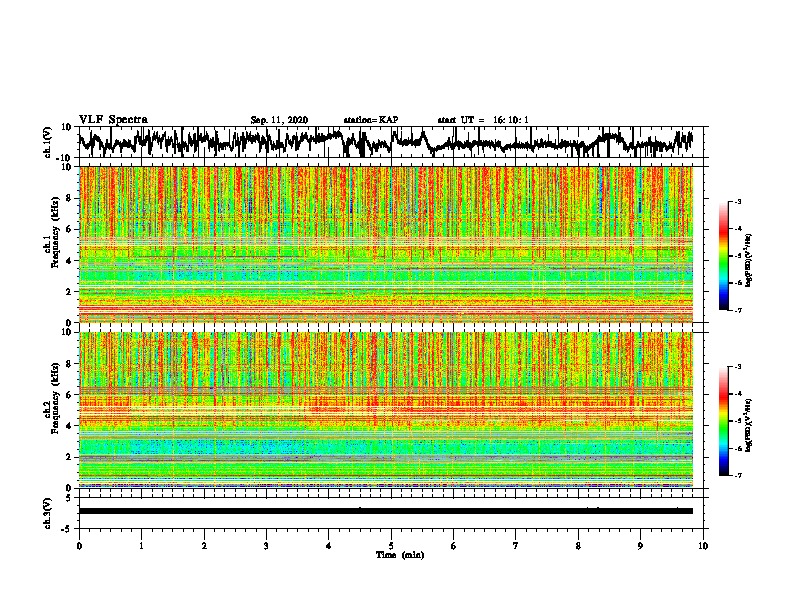This screenshot has height=612, width=792.
Task: Click the ch.2 spectrogram color bar
Action: [x=724, y=421]
